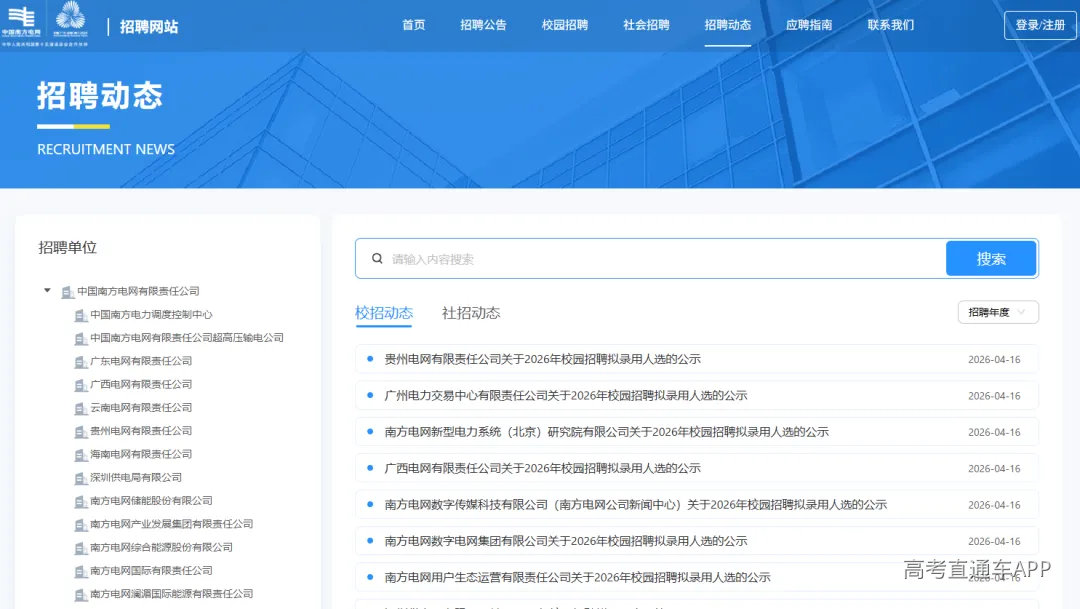Open 校园招聘 in the top navigation
The width and height of the screenshot is (1080, 609).
(x=565, y=25)
